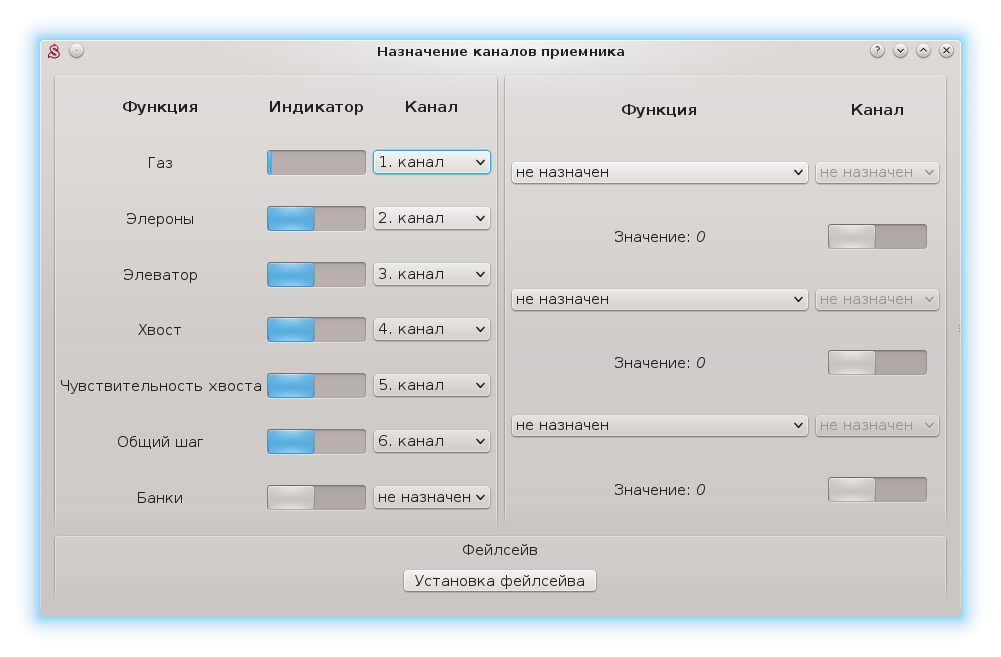
Task: Expand the topmost right-panel function dropdown
Action: click(x=659, y=172)
